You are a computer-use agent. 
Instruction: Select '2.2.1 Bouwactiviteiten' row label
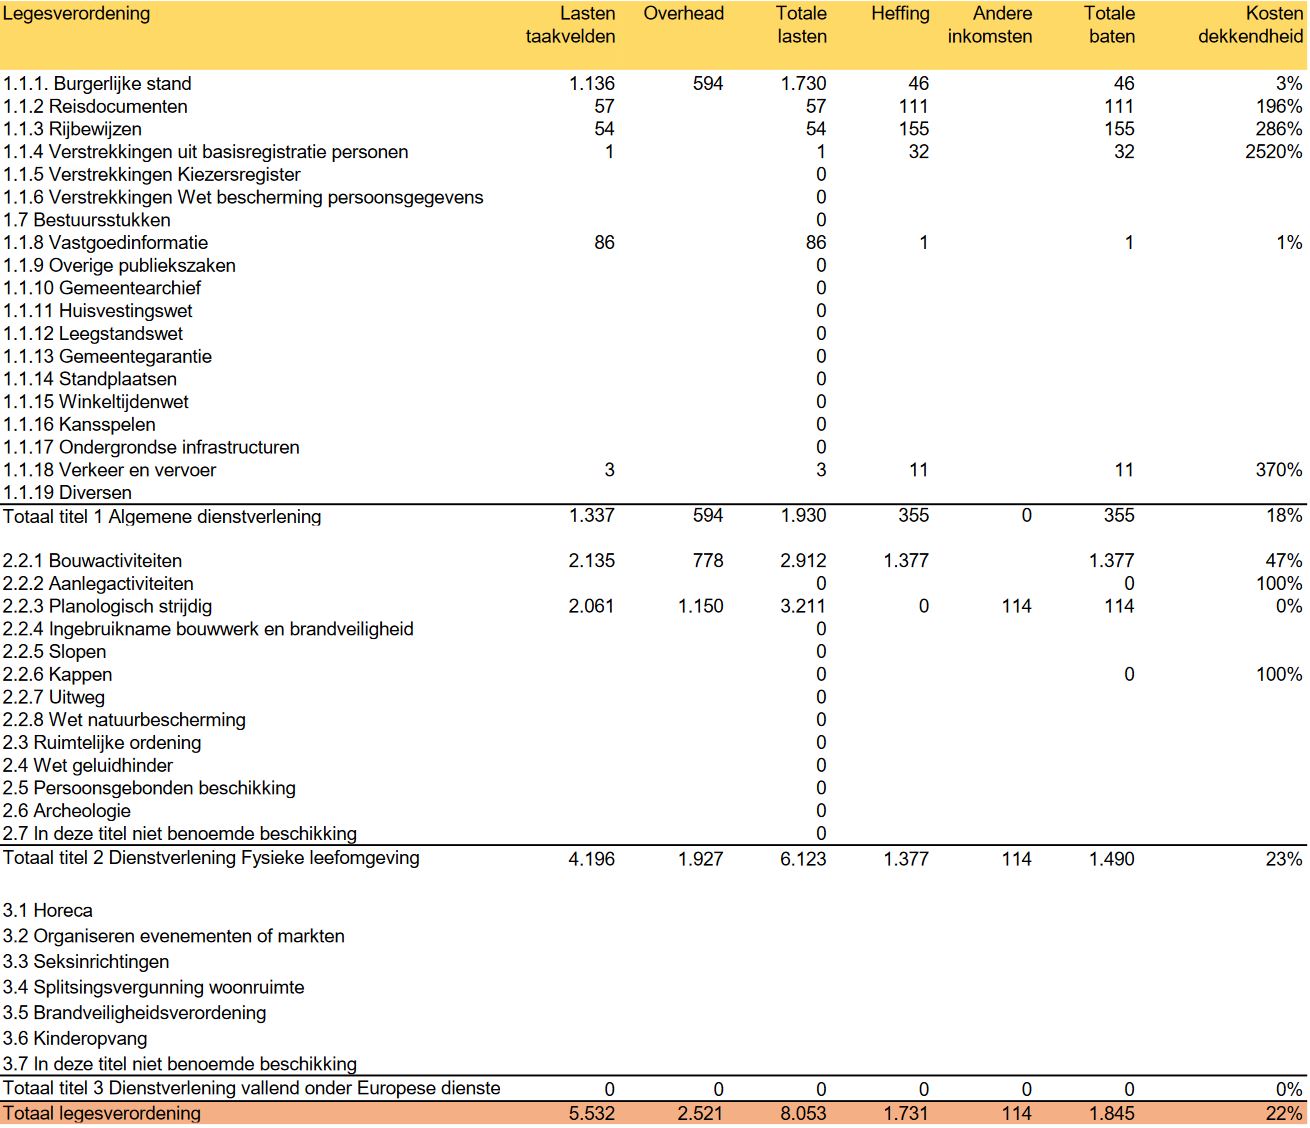[92, 561]
